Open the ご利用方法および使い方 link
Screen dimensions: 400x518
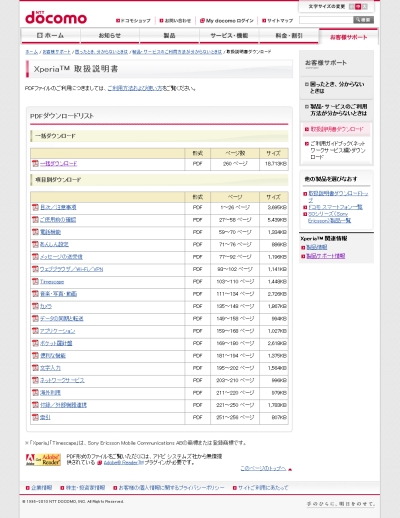coord(135,88)
